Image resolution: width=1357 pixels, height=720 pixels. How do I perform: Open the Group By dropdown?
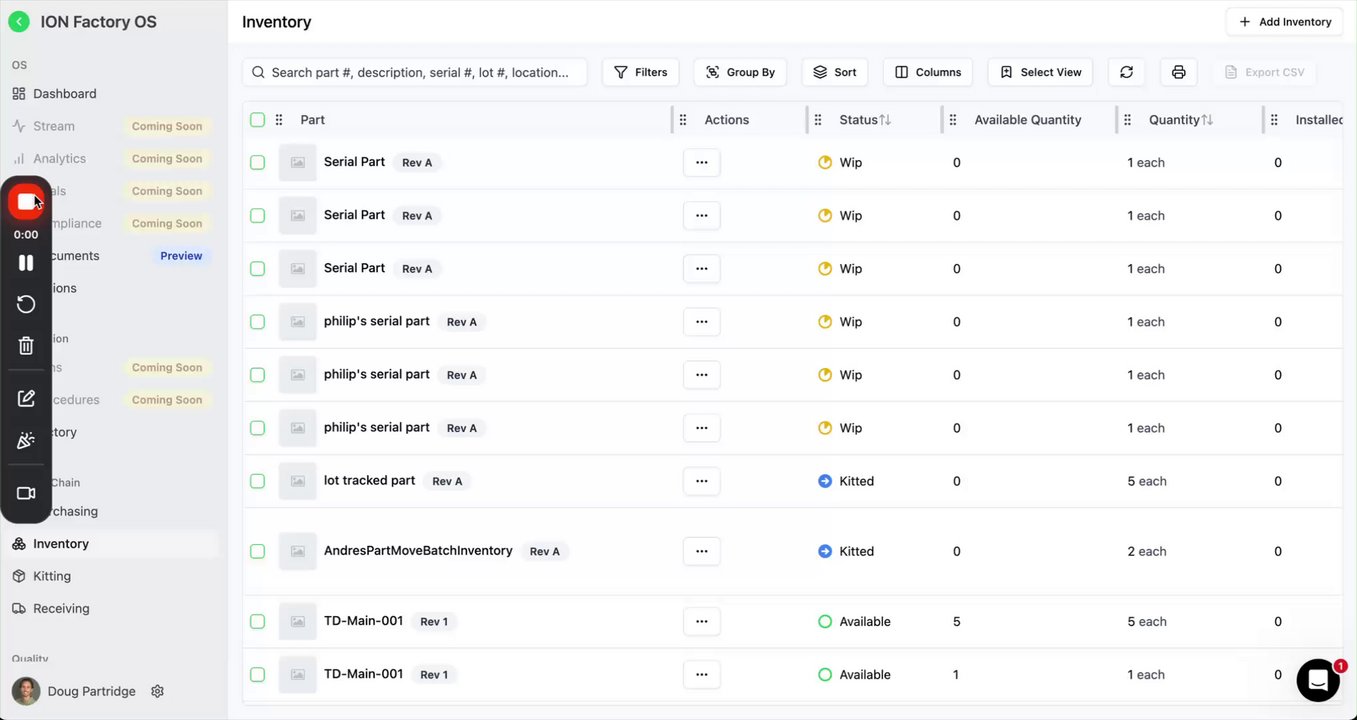point(740,72)
